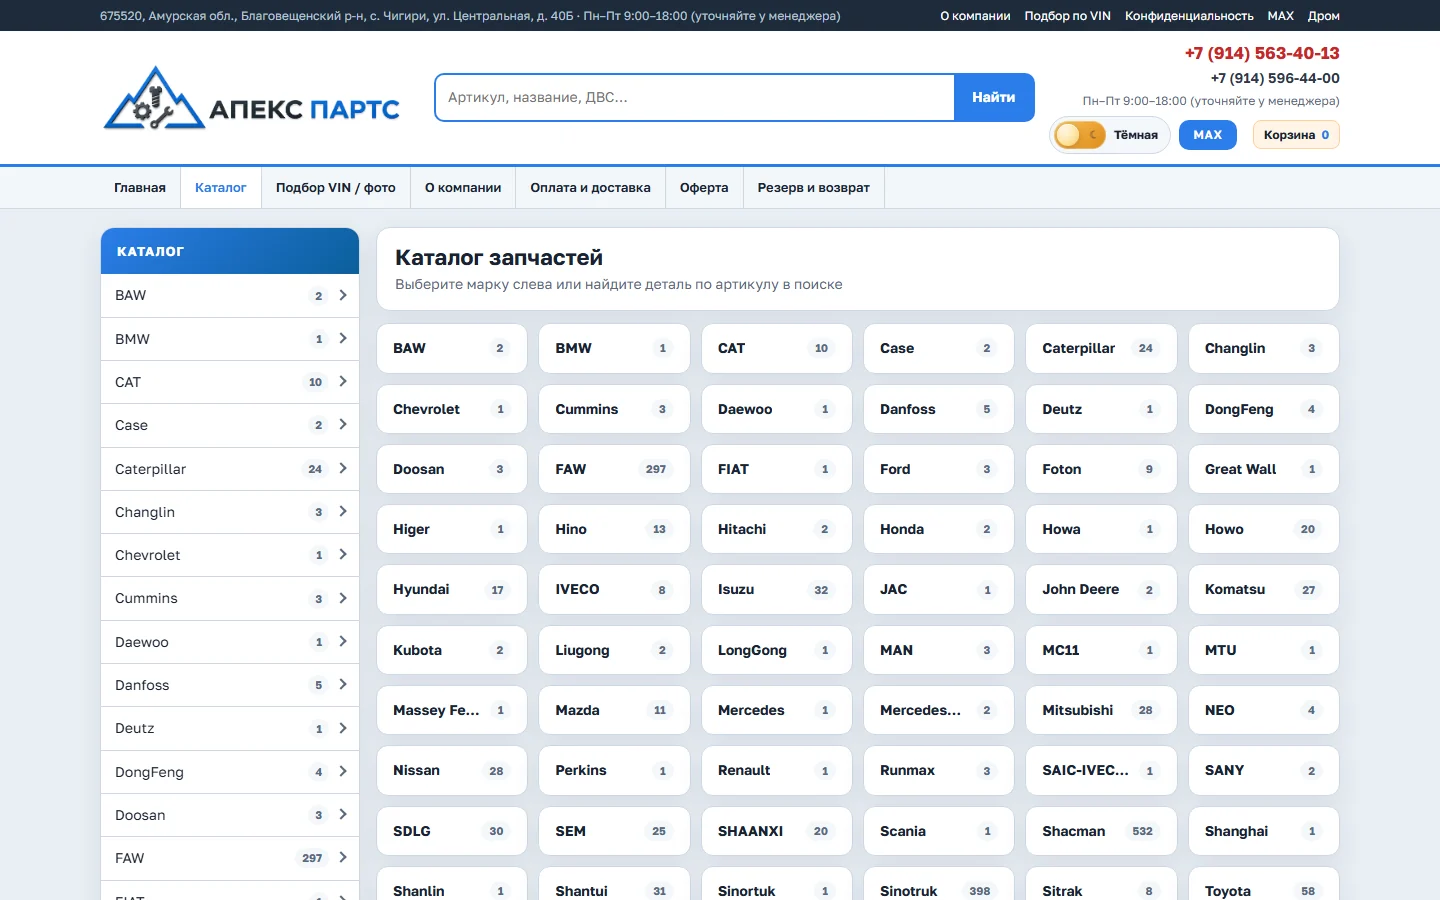Click the КАТАЛОГ sidebar header

230,251
